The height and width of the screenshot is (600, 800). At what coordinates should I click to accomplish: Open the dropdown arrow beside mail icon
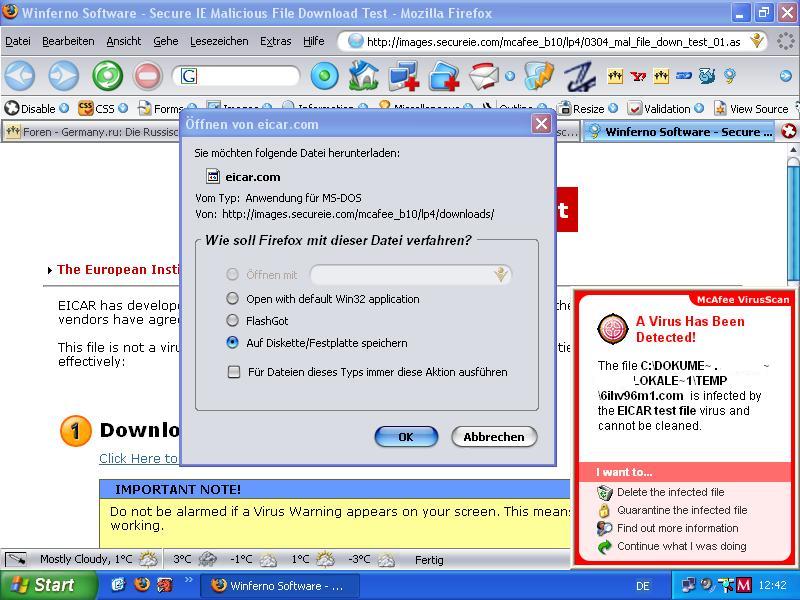(510, 77)
